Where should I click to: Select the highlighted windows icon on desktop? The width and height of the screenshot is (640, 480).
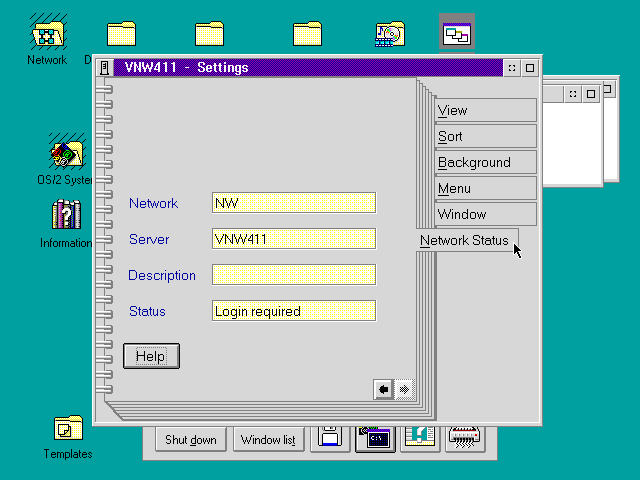[457, 34]
